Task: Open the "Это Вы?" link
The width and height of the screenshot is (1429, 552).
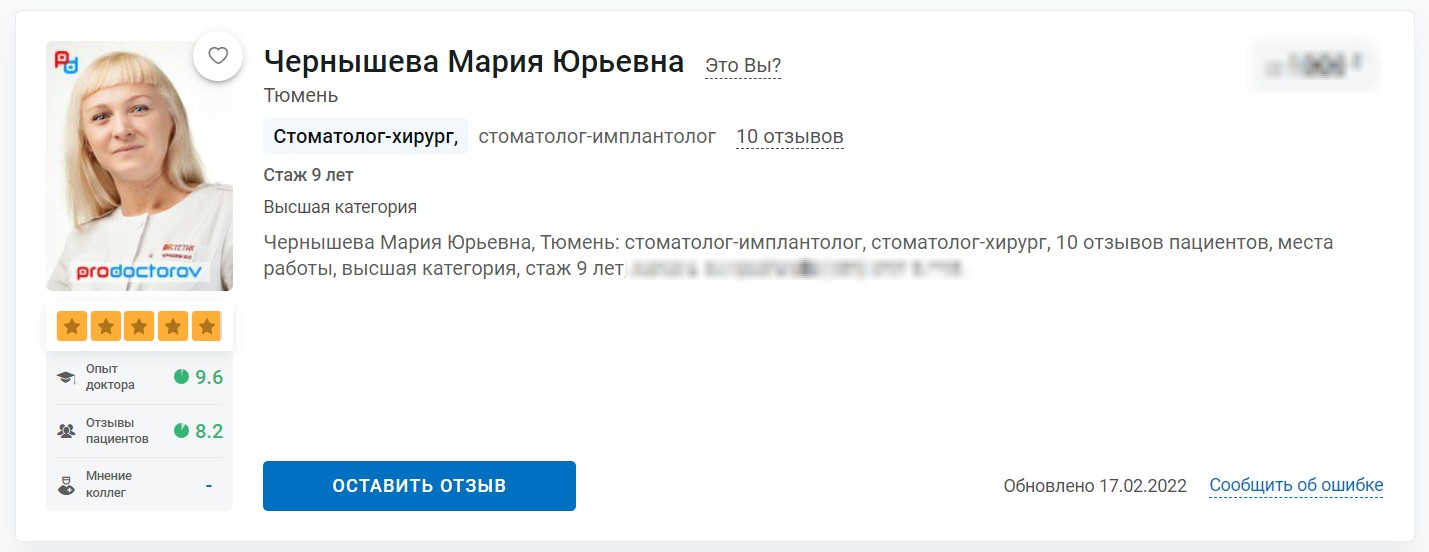Action: (x=743, y=66)
